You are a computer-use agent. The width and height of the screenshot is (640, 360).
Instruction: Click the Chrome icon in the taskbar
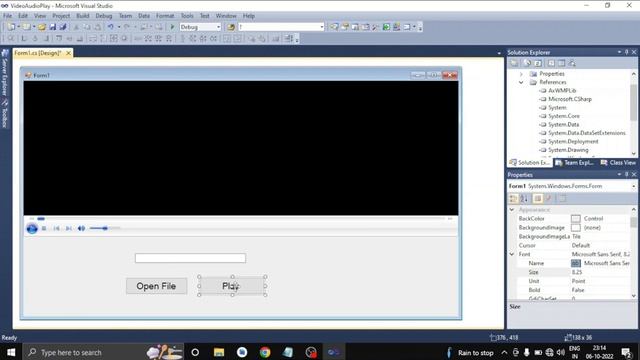(265, 352)
